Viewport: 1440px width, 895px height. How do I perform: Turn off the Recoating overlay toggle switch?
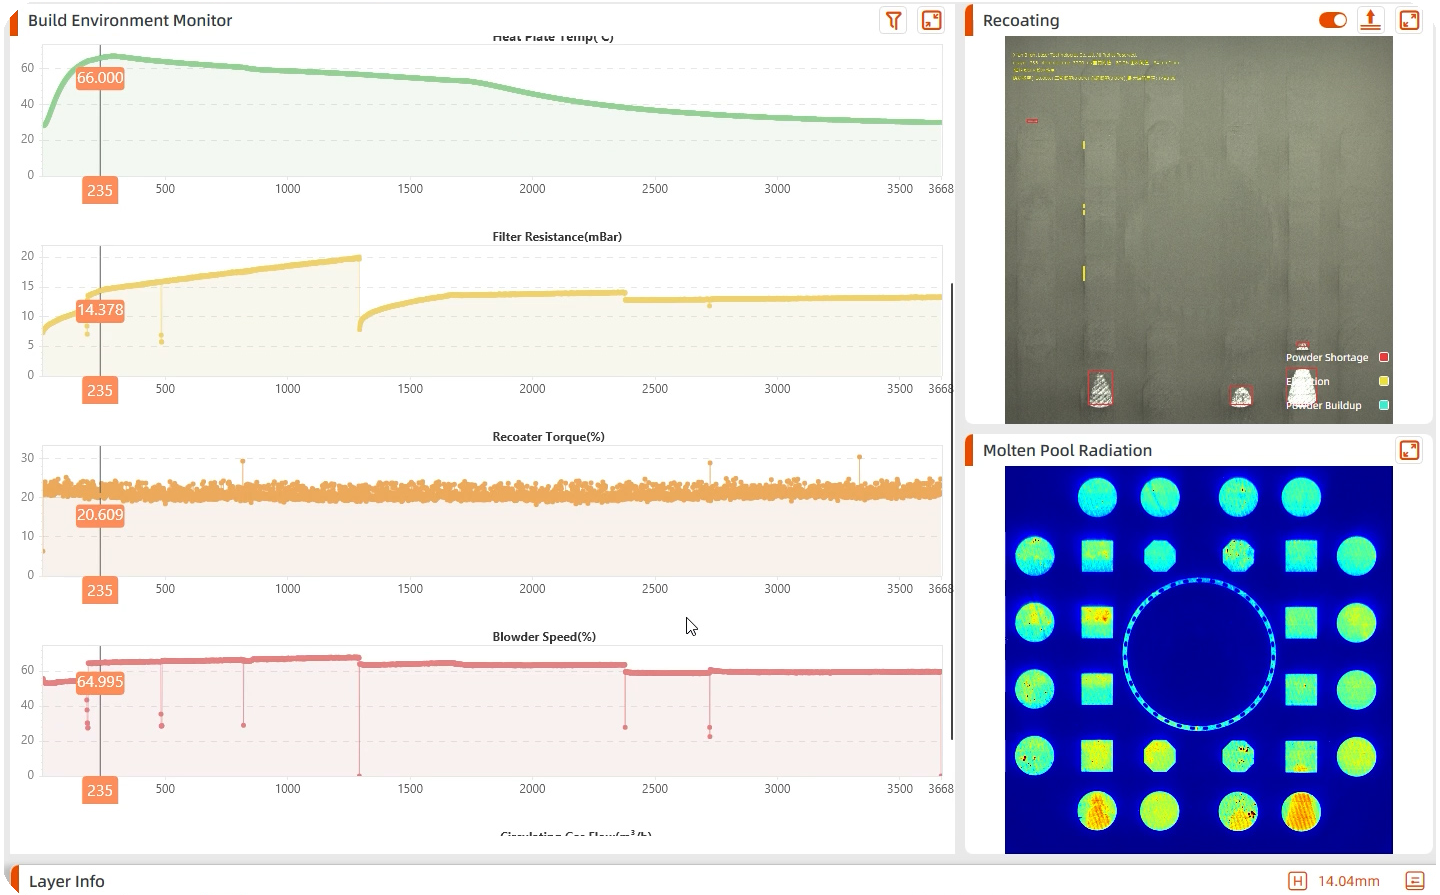(1332, 20)
